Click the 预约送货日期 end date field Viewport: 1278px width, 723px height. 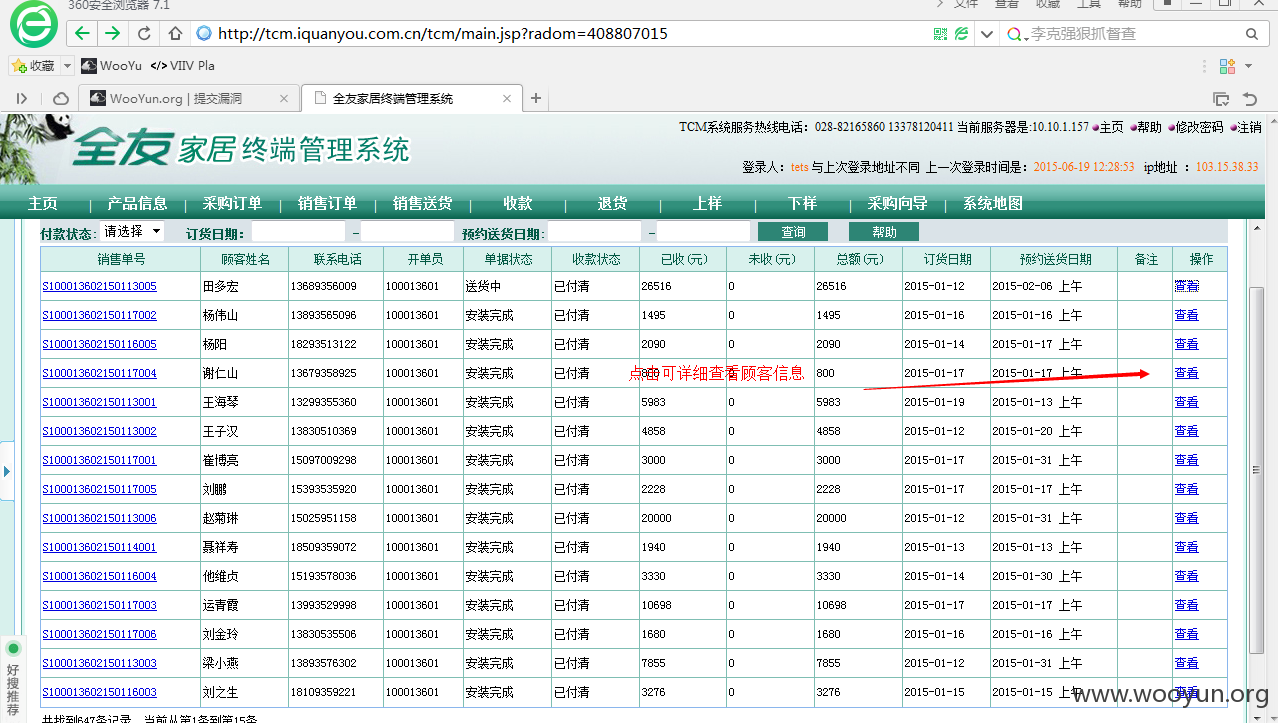click(x=703, y=232)
